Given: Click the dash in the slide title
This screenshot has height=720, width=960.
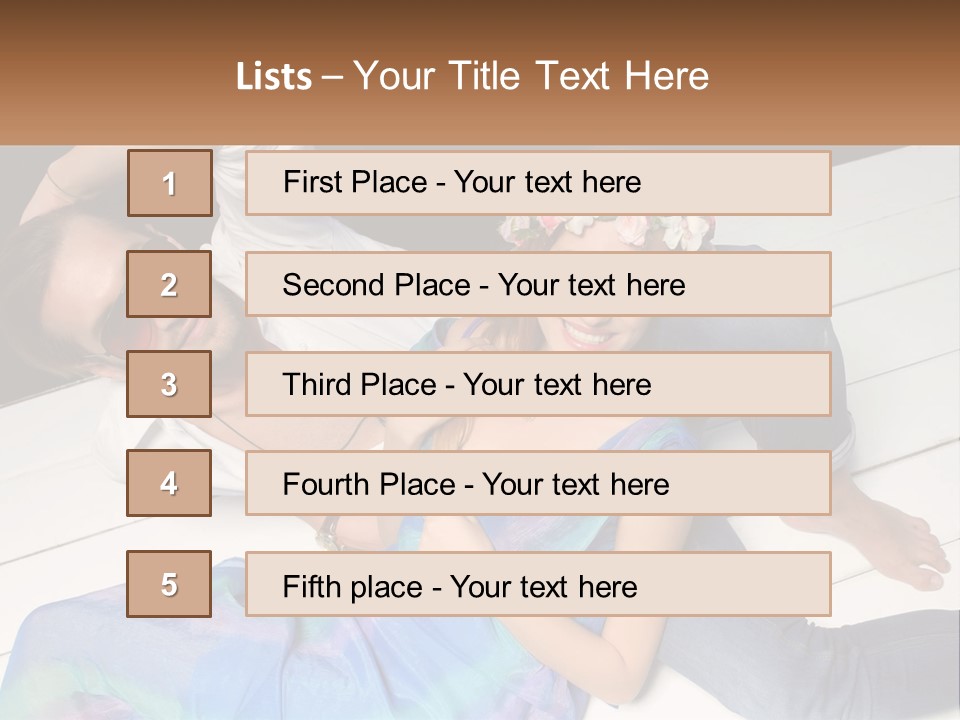Looking at the screenshot, I should coord(333,76).
